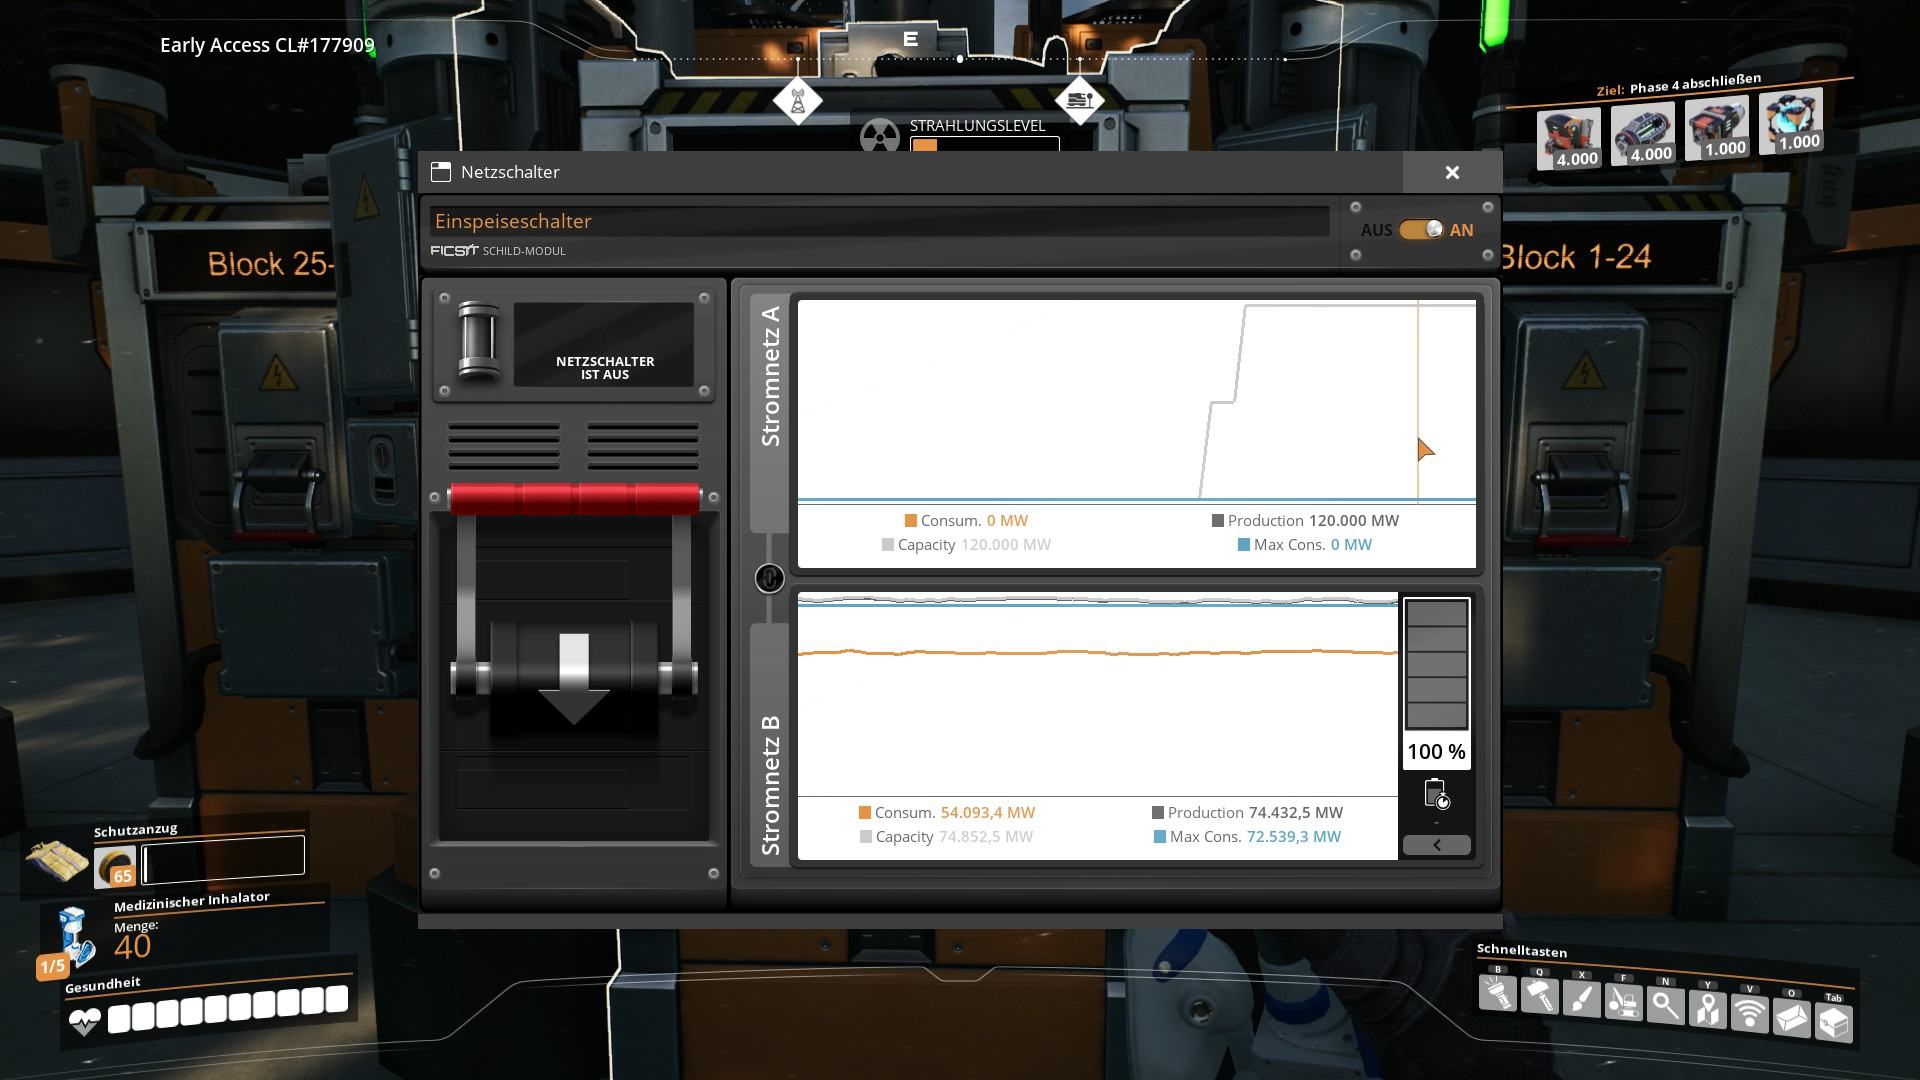Click fourth Phase 4 item showing 1.000
Screen dimensions: 1920x1080
pyautogui.click(x=1790, y=121)
